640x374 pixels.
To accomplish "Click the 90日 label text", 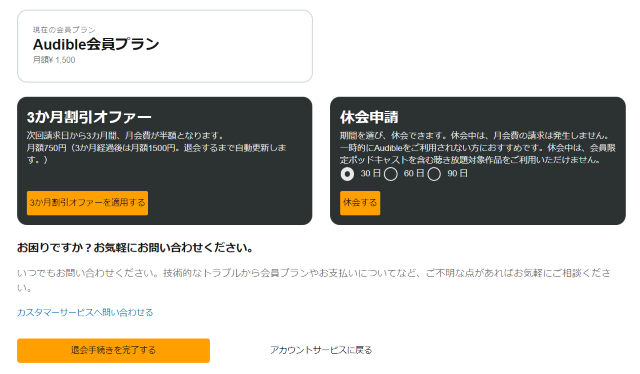I will point(457,174).
